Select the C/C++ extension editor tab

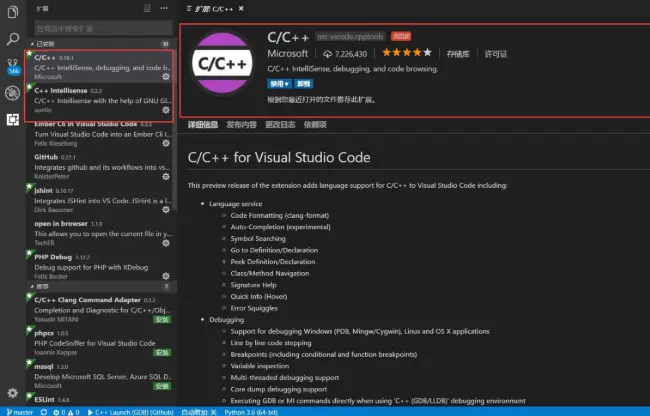(x=214, y=9)
